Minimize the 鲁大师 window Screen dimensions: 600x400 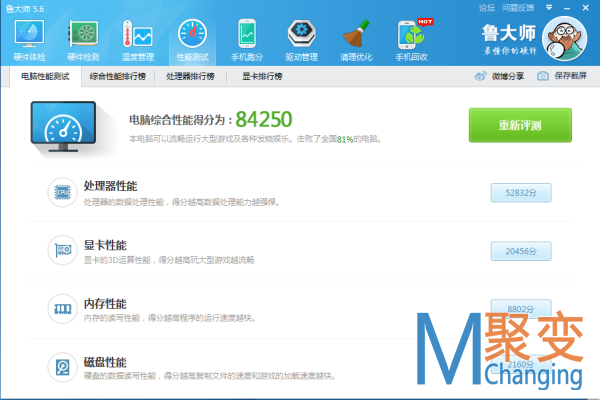[x=567, y=8]
